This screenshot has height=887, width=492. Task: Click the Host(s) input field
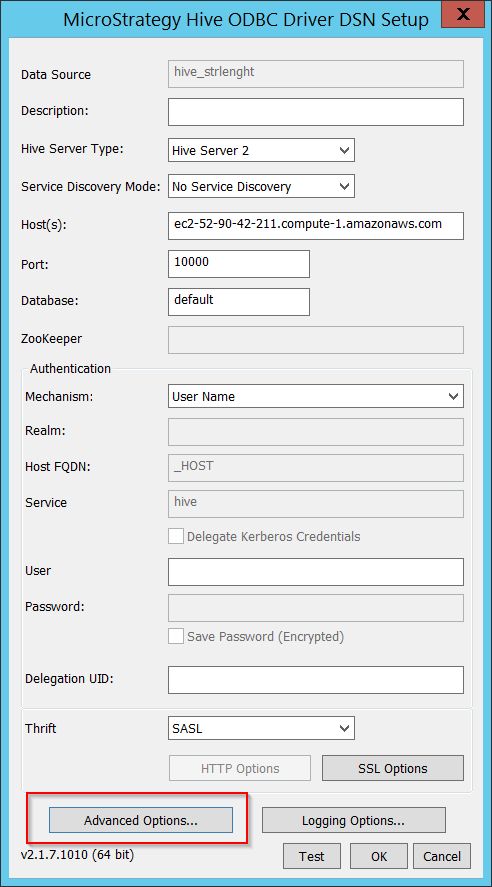[x=316, y=226]
